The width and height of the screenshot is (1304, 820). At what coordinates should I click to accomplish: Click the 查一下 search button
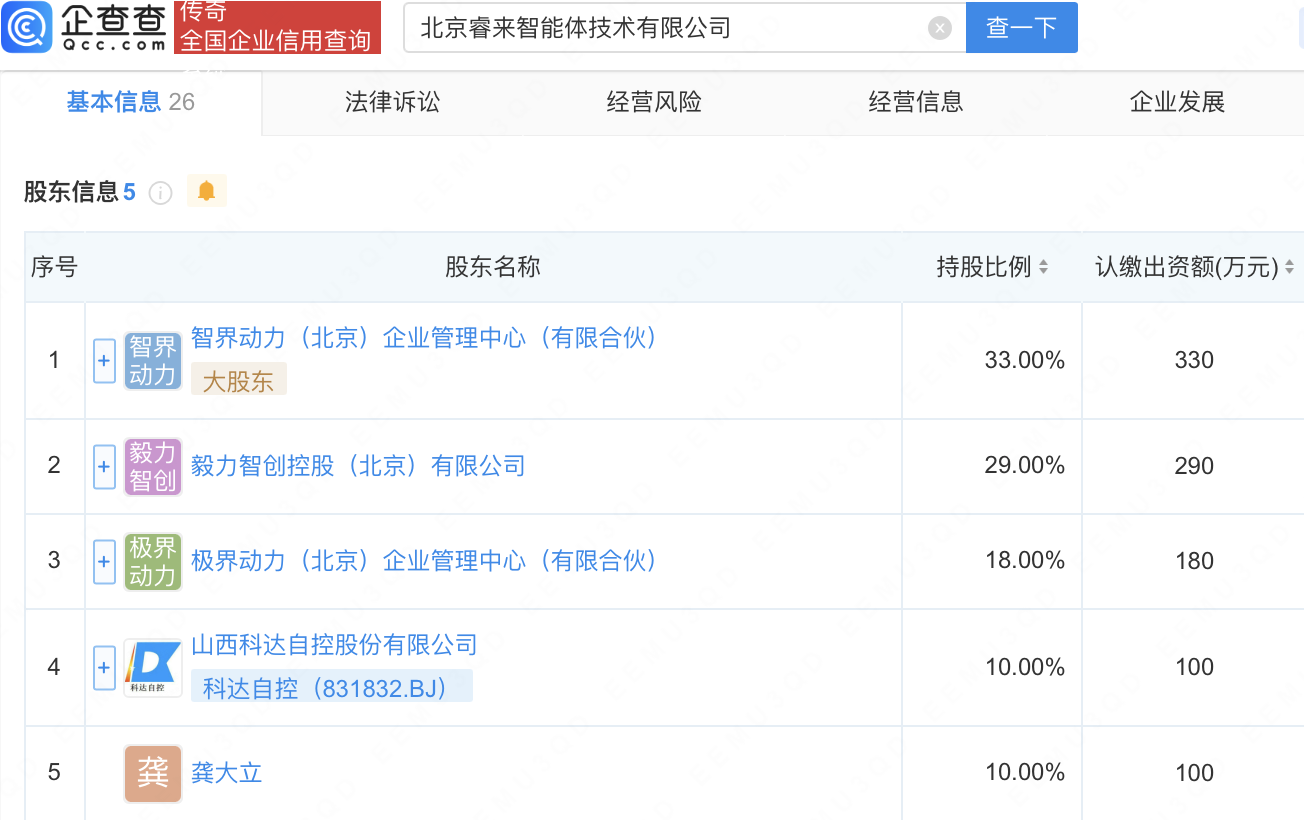[x=1021, y=28]
